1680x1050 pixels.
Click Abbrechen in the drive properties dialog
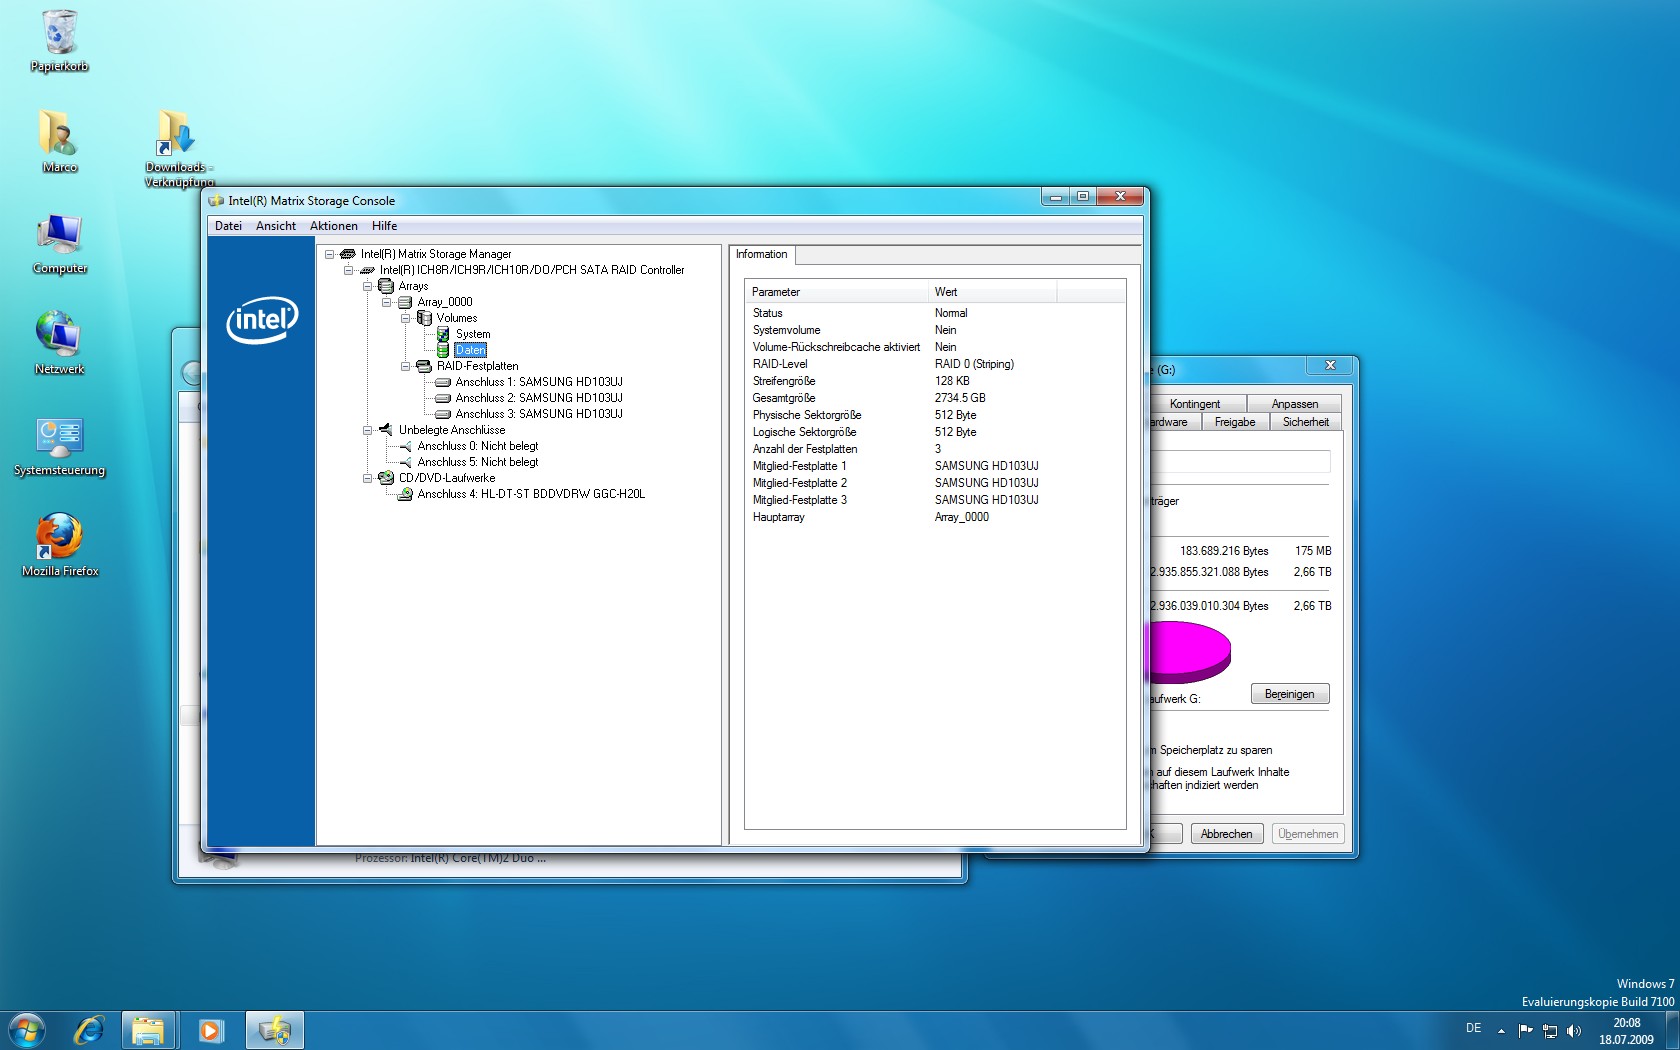pos(1227,834)
